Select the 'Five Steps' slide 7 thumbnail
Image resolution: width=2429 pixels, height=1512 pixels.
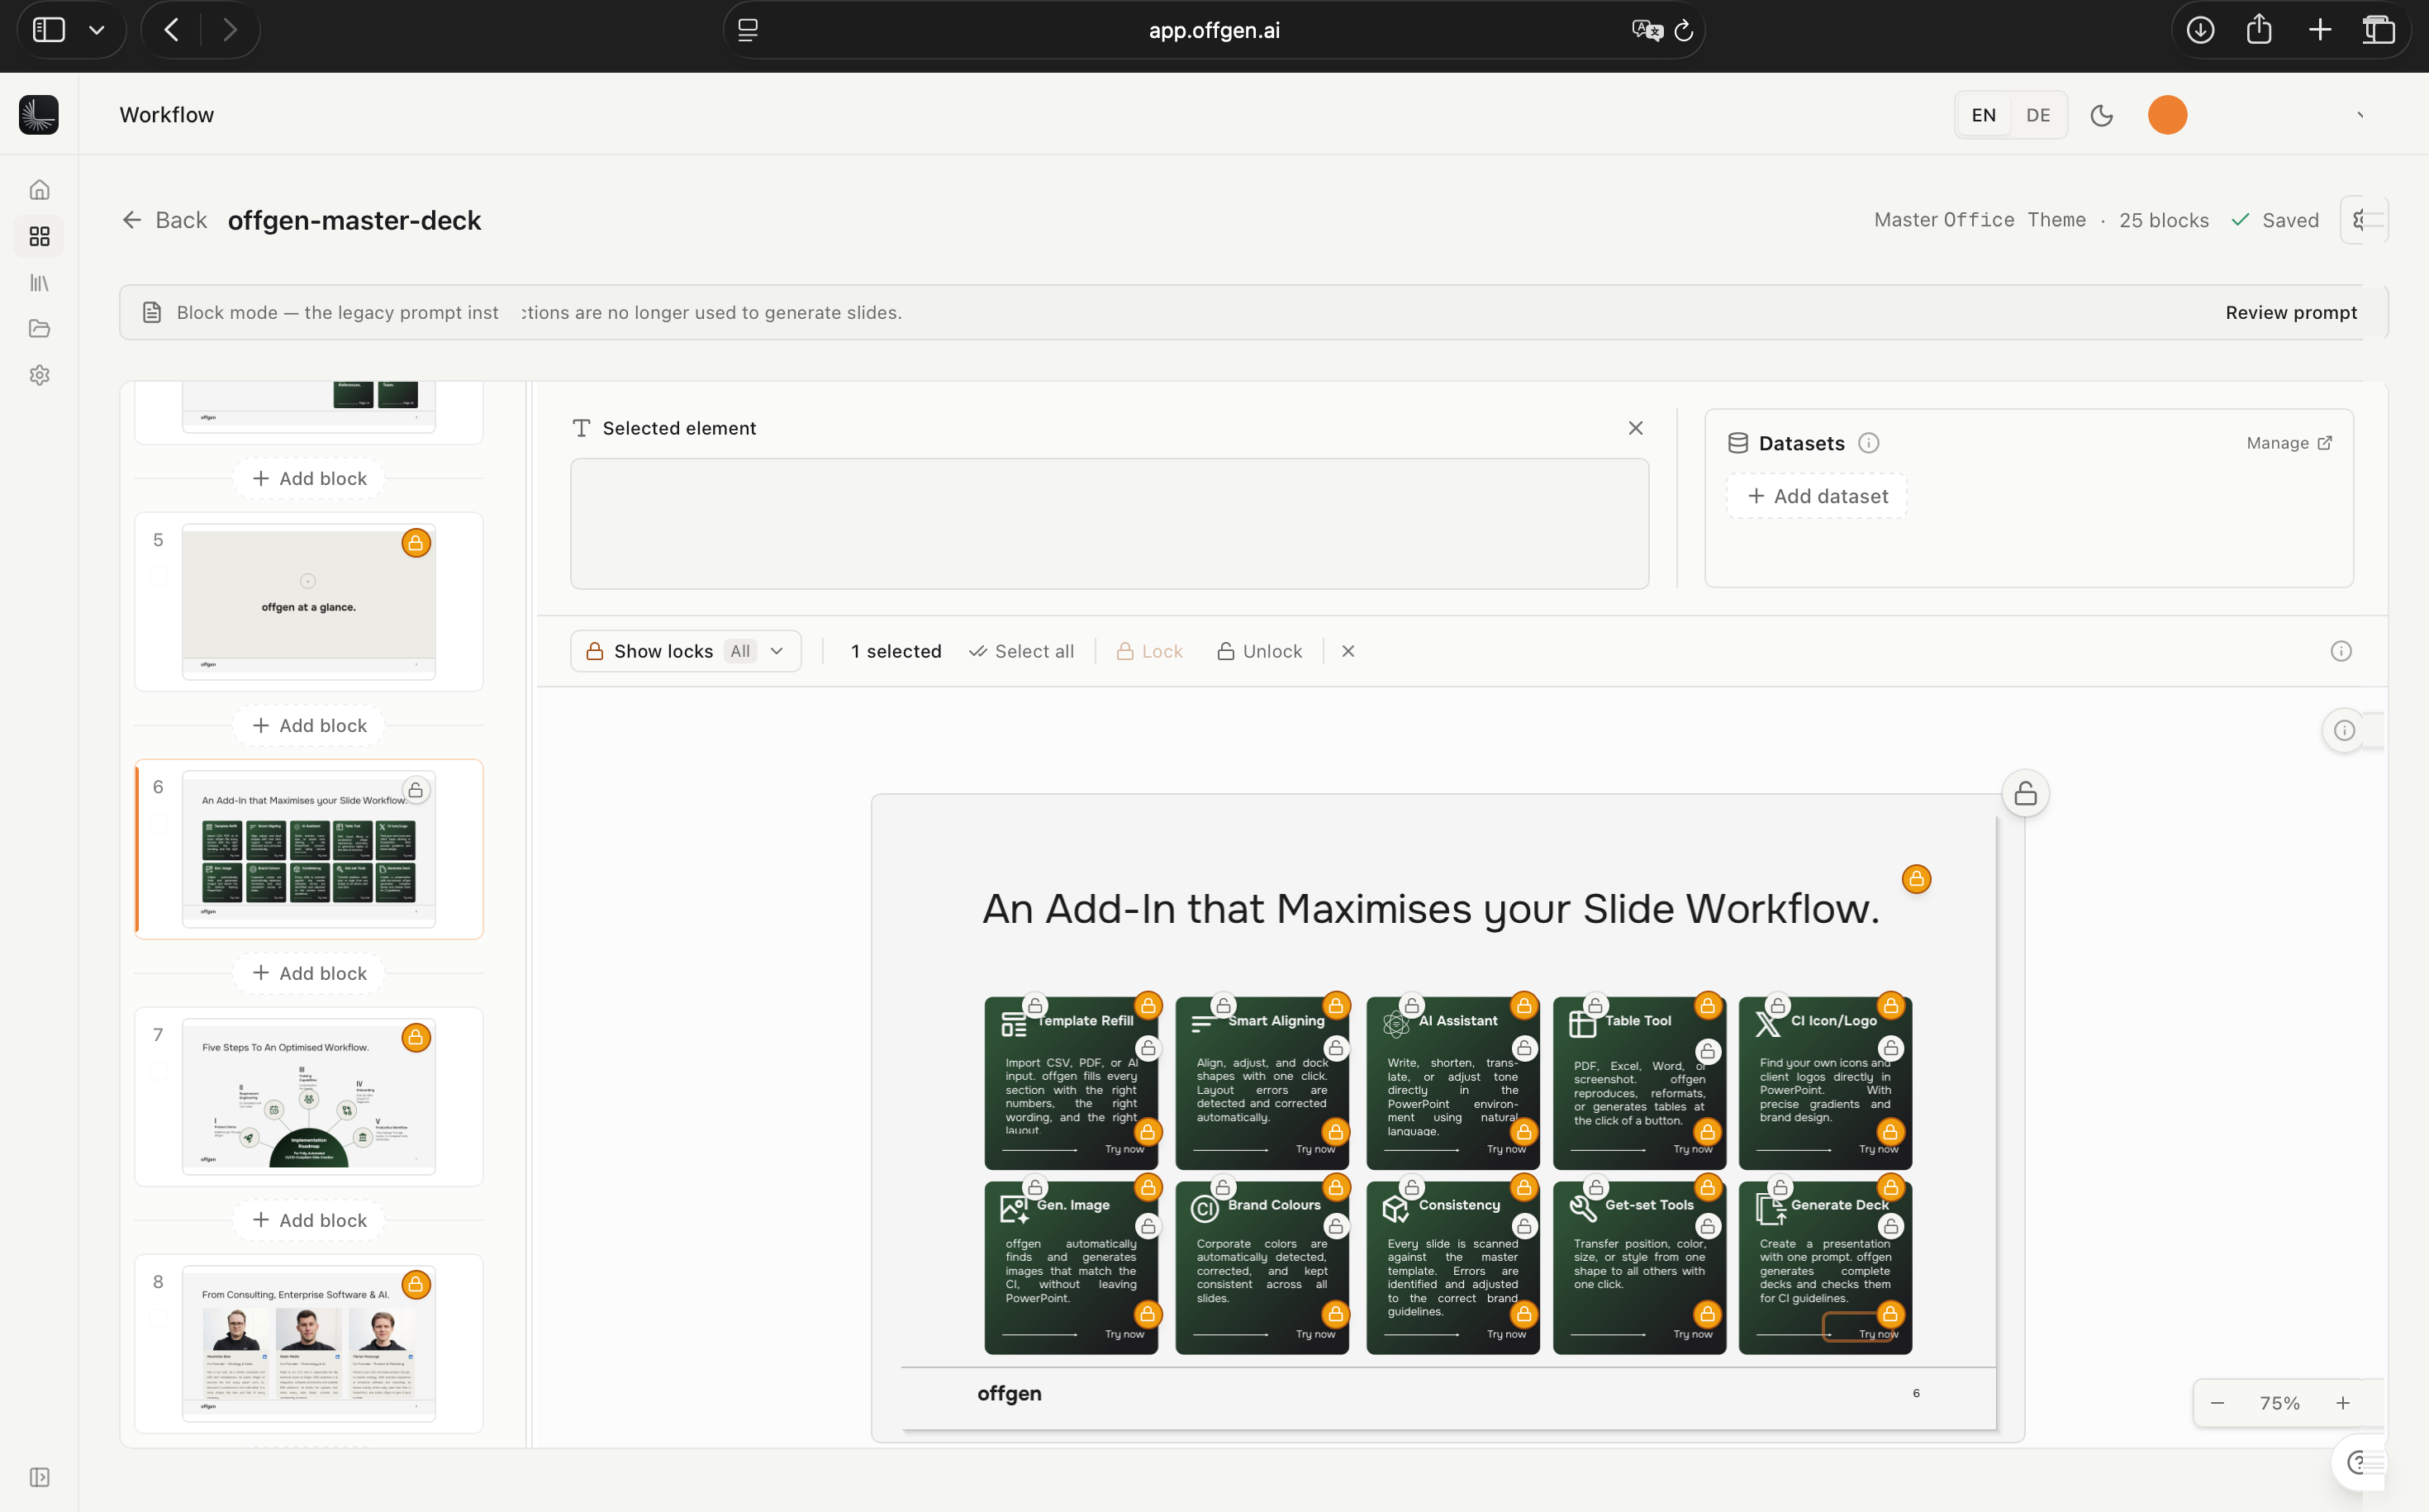309,1097
